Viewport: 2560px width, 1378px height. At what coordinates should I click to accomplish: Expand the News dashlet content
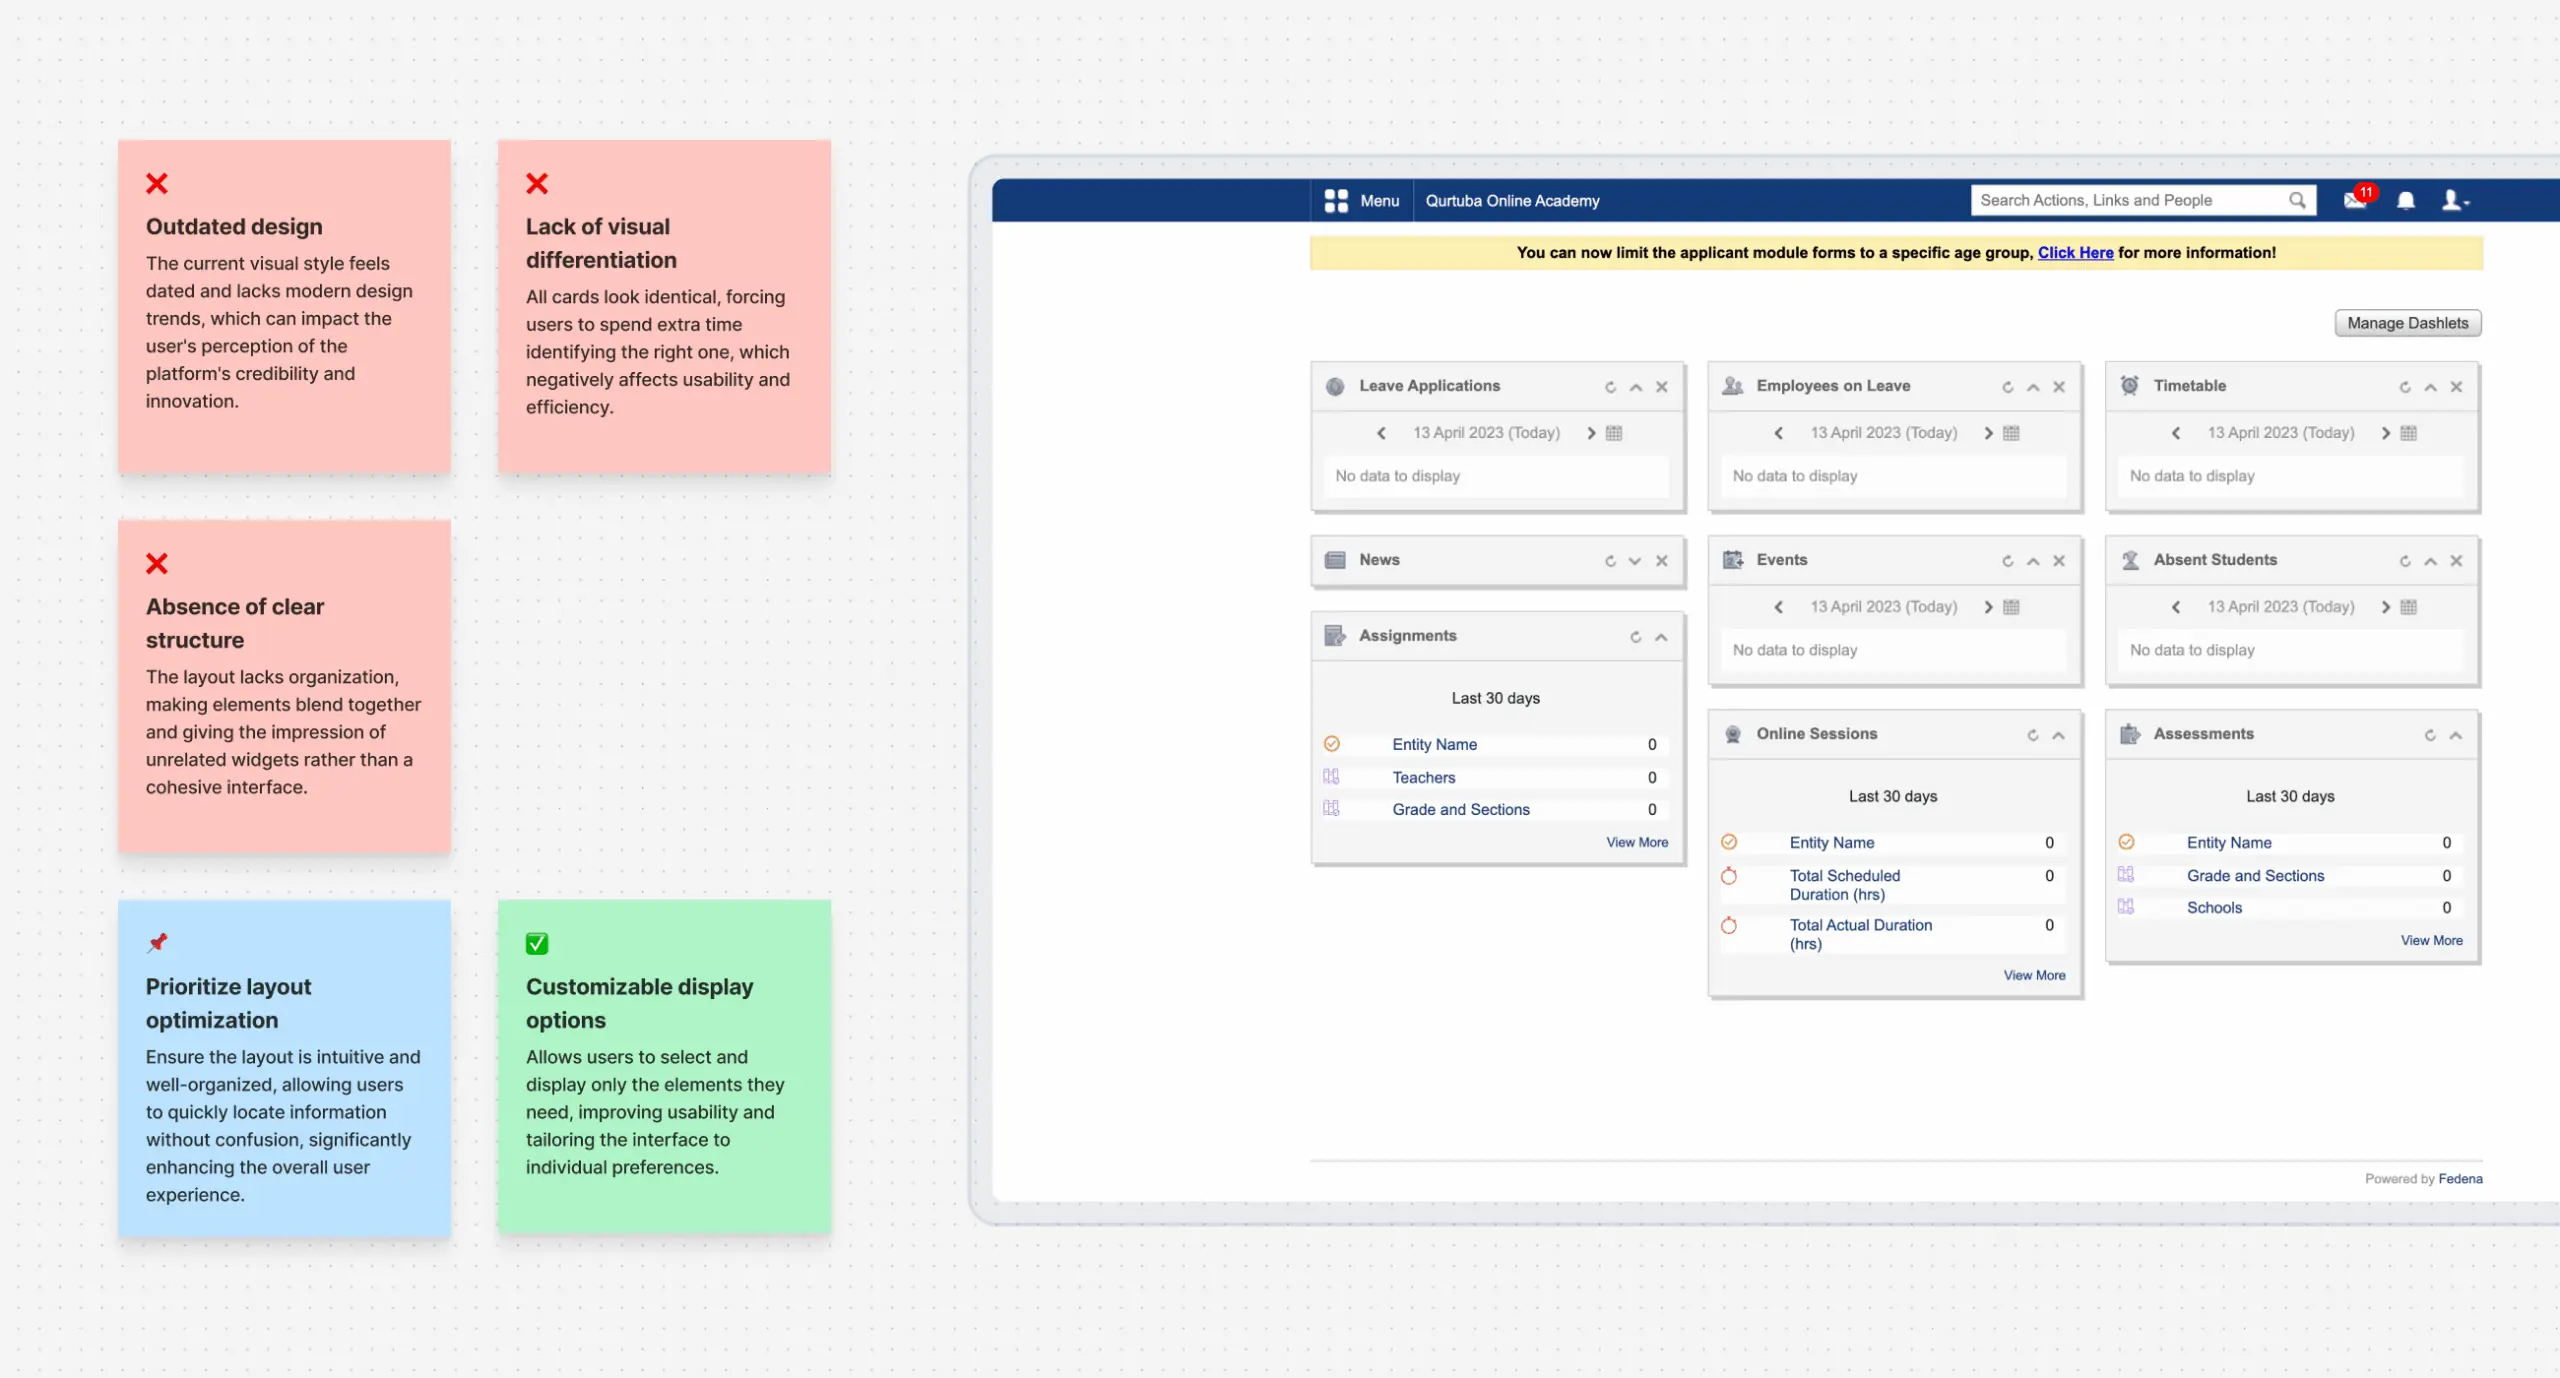coord(1636,561)
